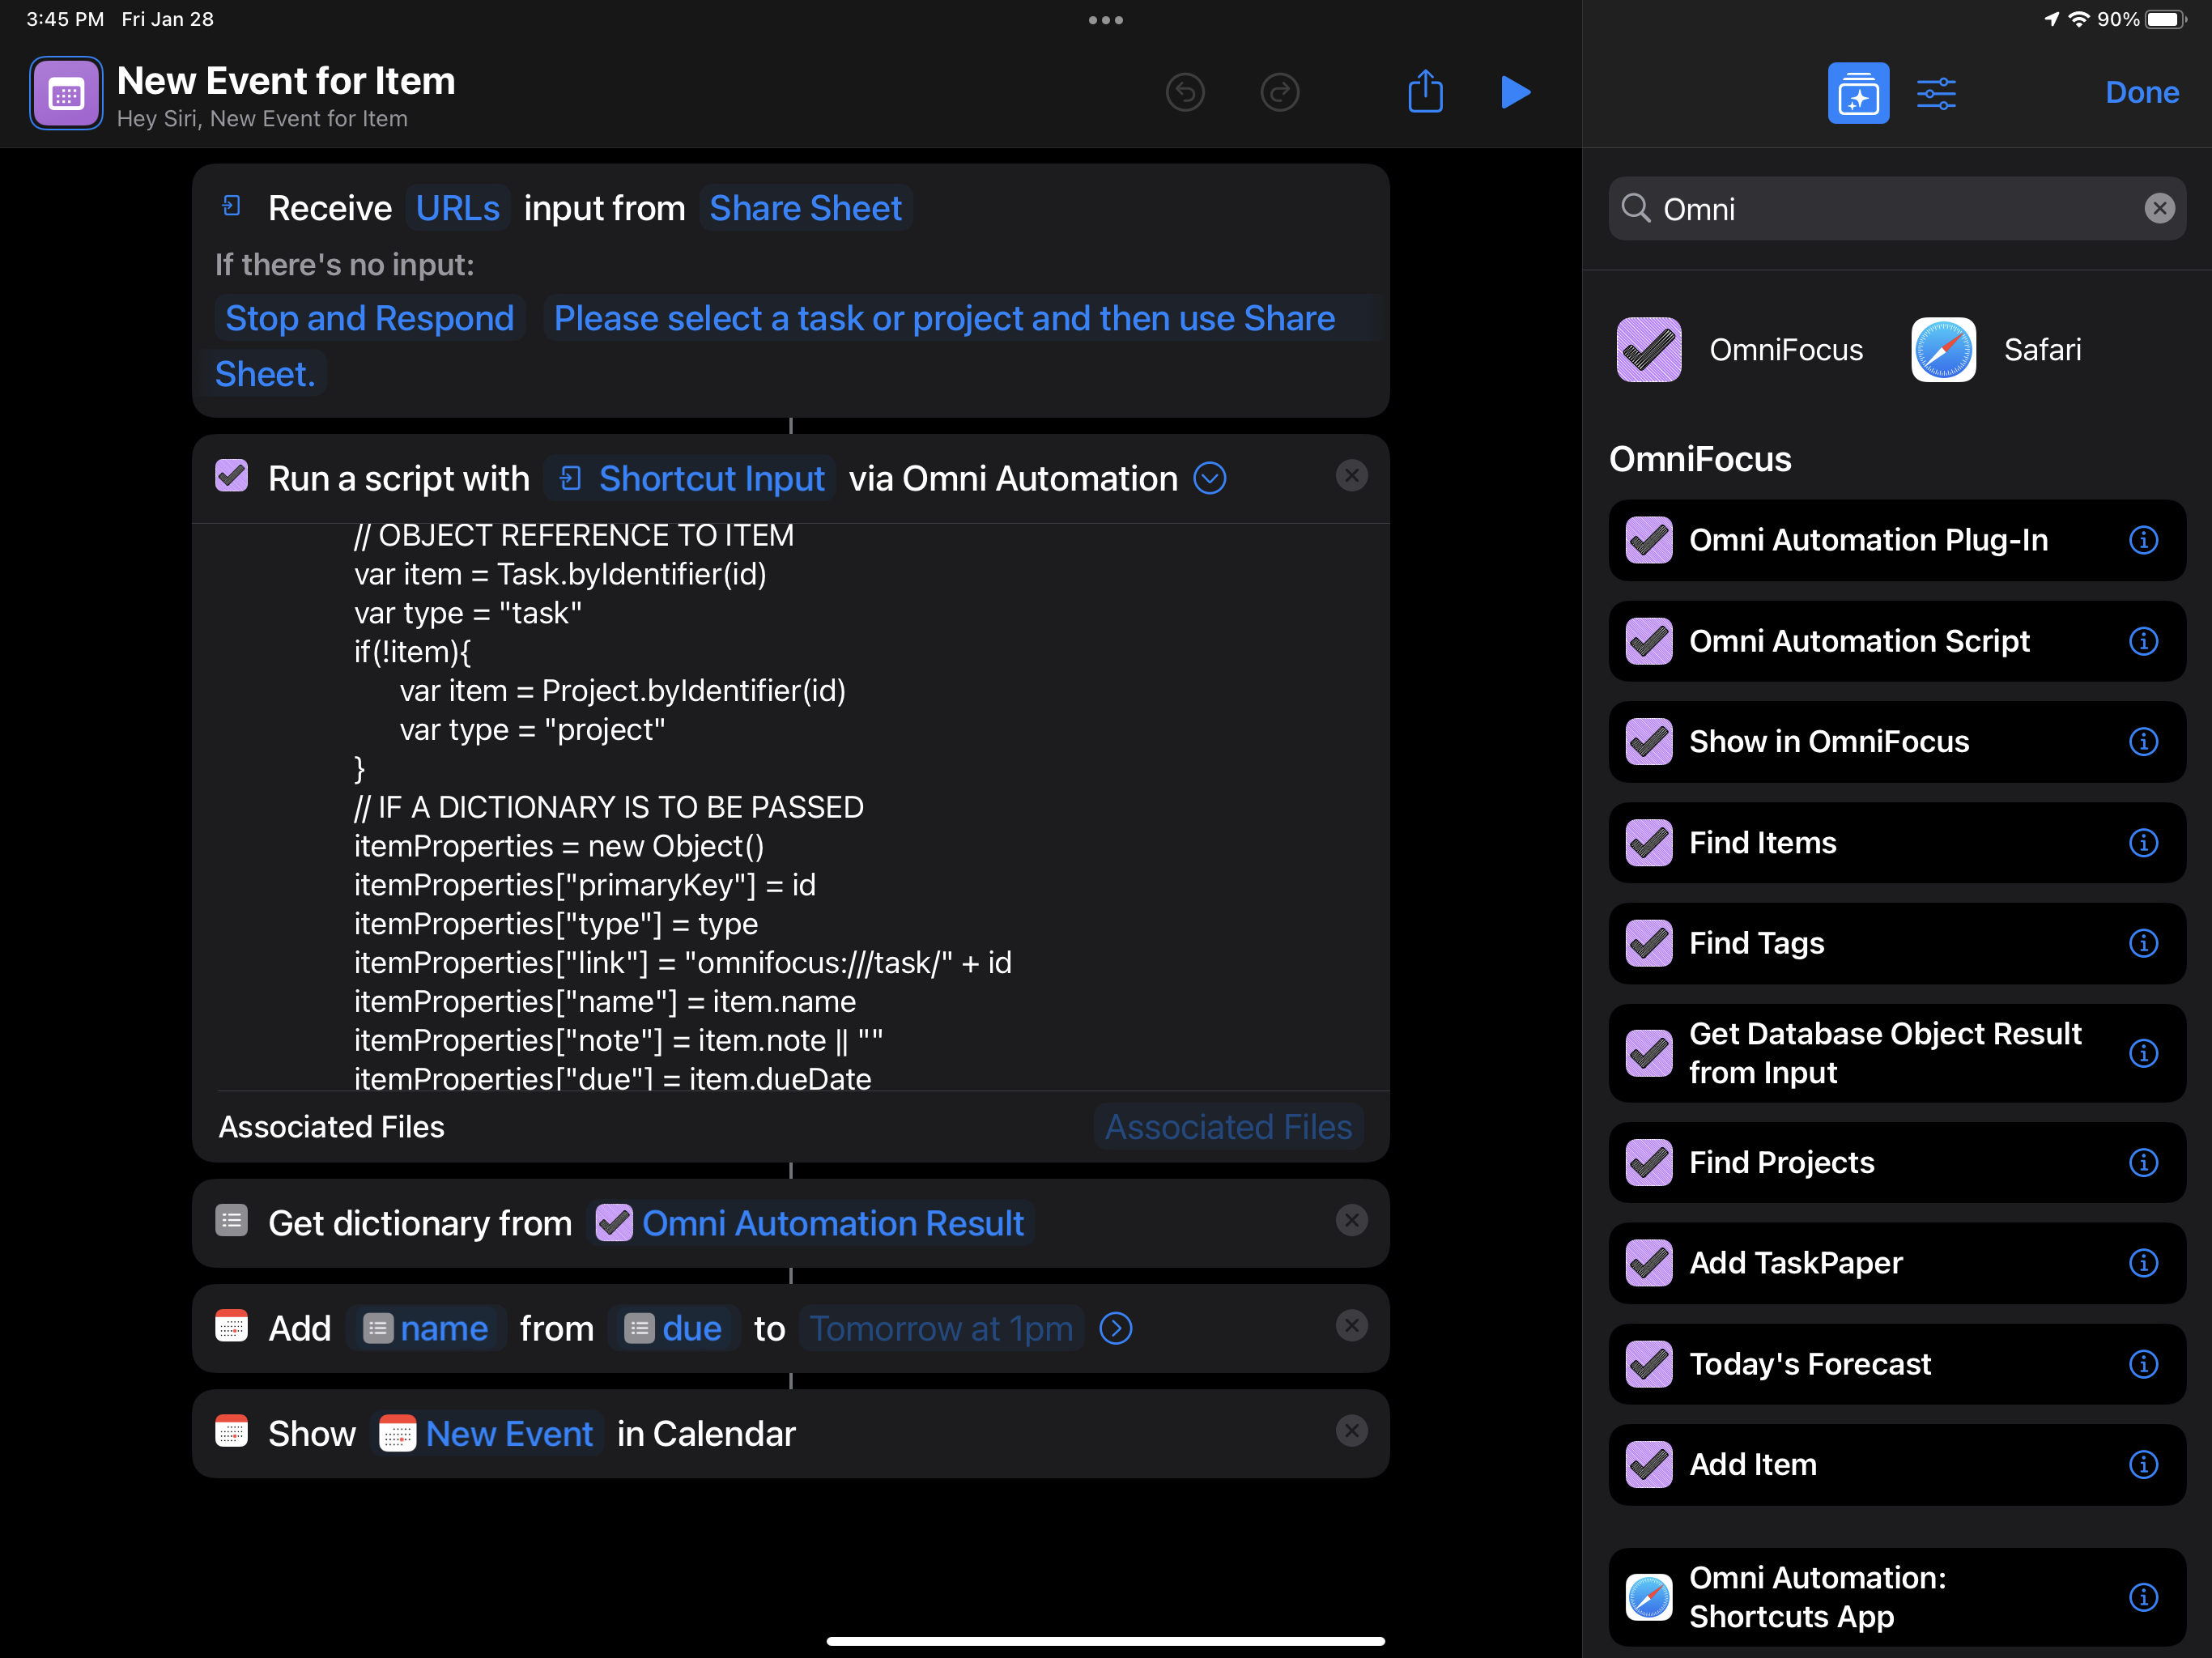Tap the New Event for Item shortcut icon
2212x1658 pixels.
point(66,94)
